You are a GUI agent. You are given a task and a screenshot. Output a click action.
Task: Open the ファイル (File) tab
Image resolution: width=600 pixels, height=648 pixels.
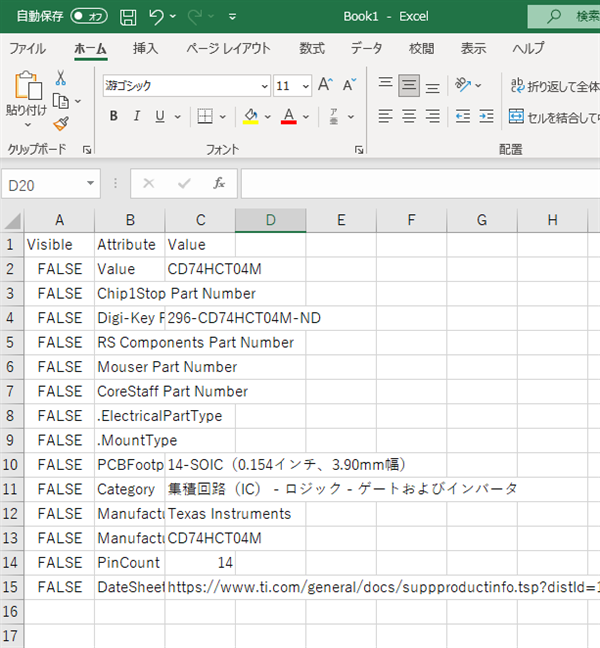click(x=28, y=49)
